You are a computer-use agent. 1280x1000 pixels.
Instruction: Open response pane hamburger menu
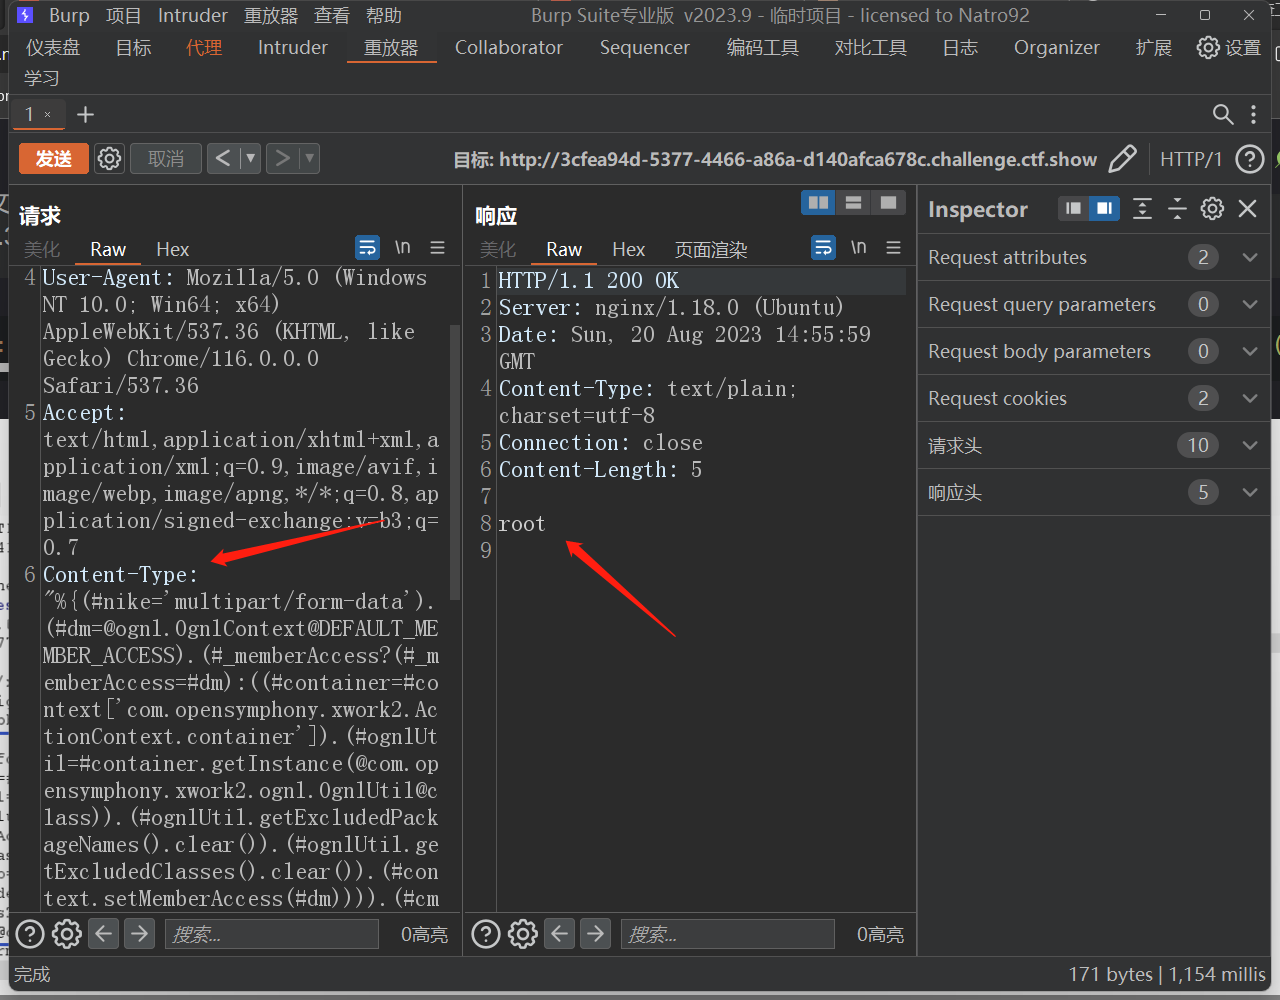(894, 247)
